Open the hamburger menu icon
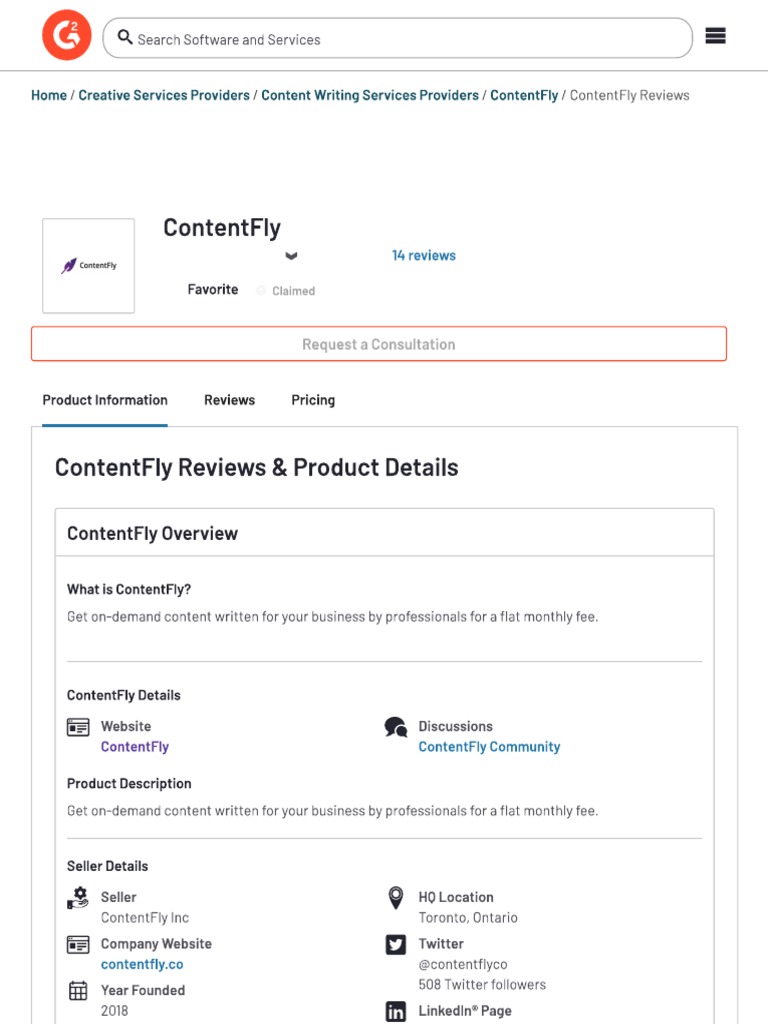This screenshot has height=1024, width=768. (715, 36)
